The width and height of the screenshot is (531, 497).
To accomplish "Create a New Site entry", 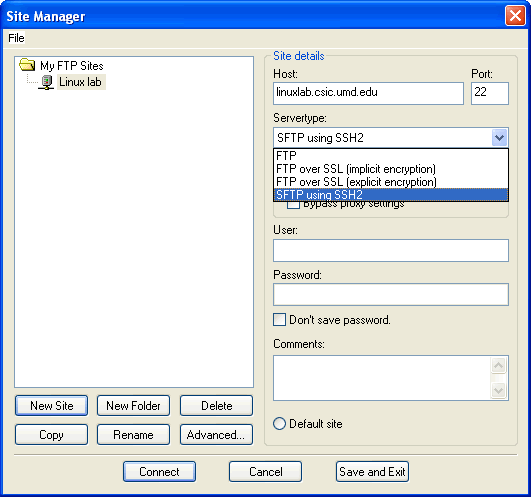I will [51, 406].
